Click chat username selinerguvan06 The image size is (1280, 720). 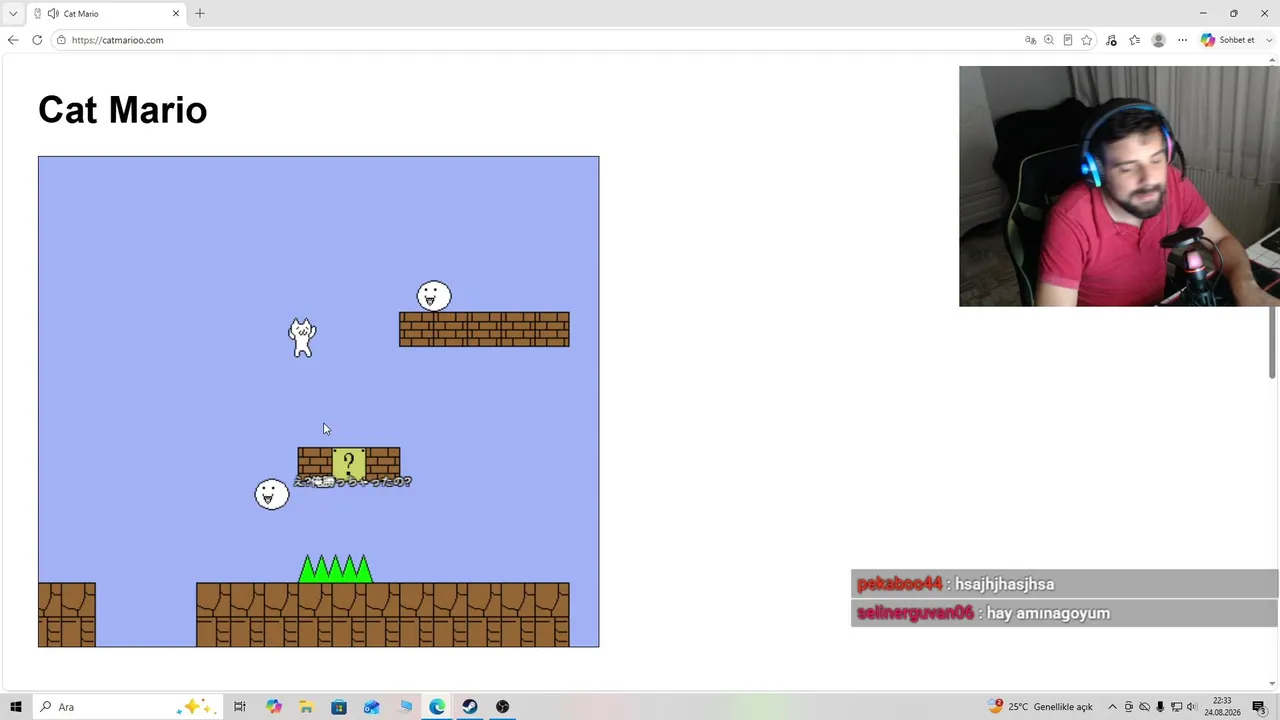pyautogui.click(x=915, y=613)
